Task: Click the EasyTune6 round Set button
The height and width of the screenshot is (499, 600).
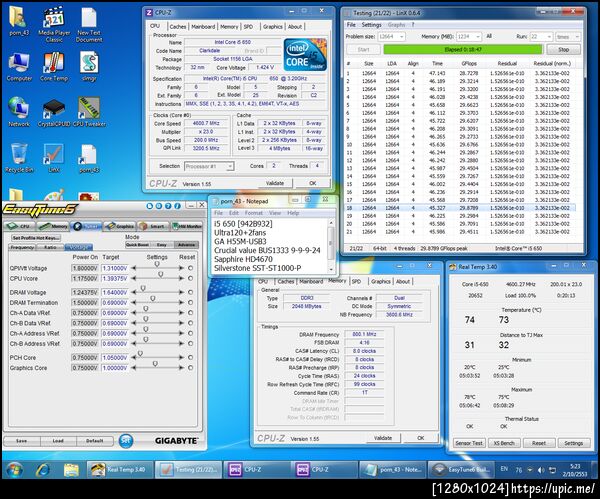Action: (126, 441)
